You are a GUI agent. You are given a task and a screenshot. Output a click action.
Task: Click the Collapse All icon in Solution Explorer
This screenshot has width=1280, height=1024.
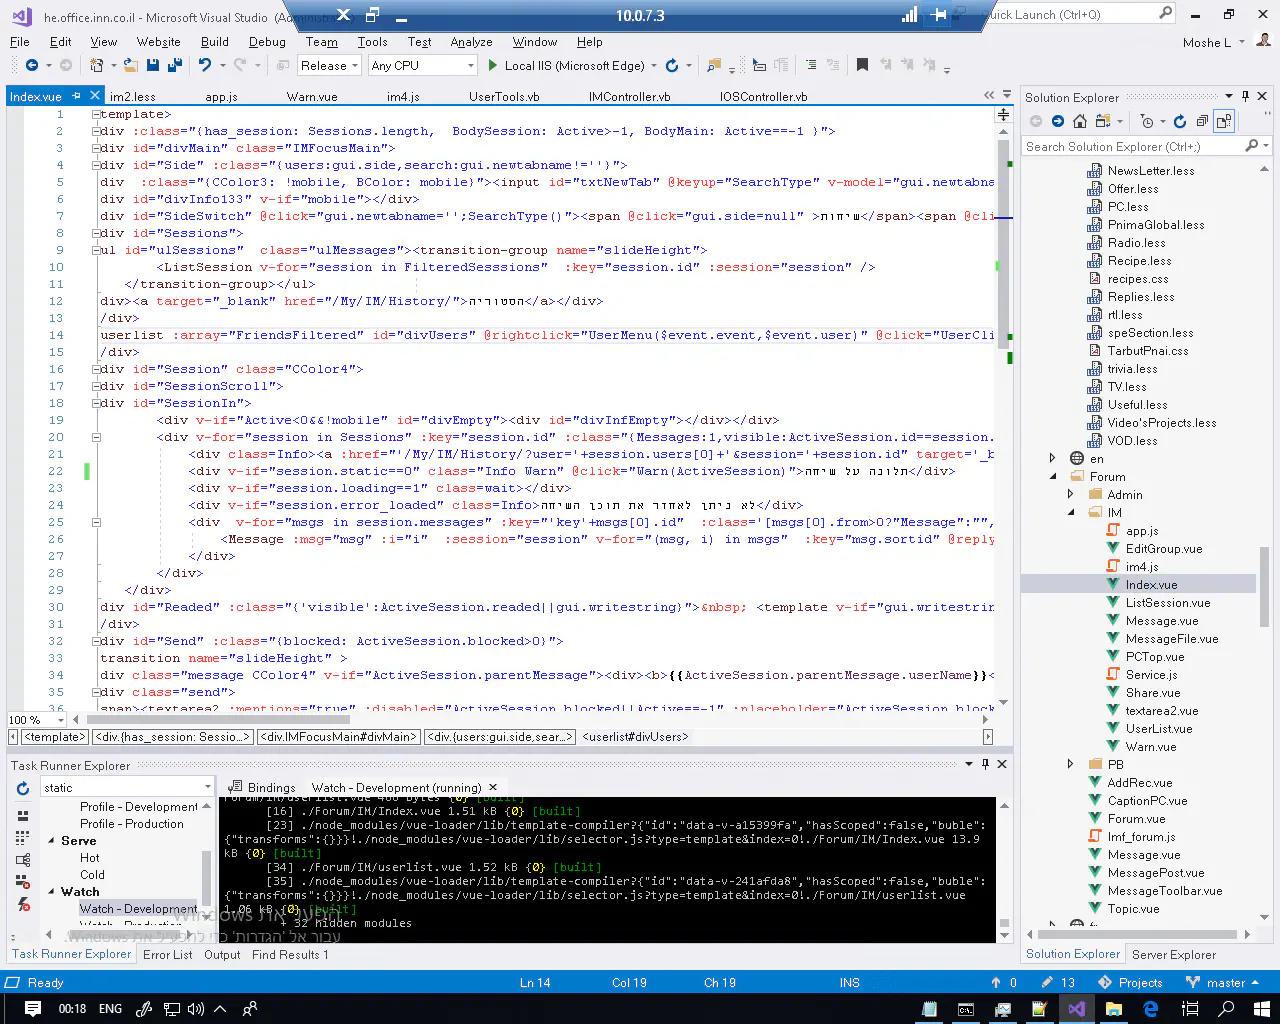[x=1202, y=121]
